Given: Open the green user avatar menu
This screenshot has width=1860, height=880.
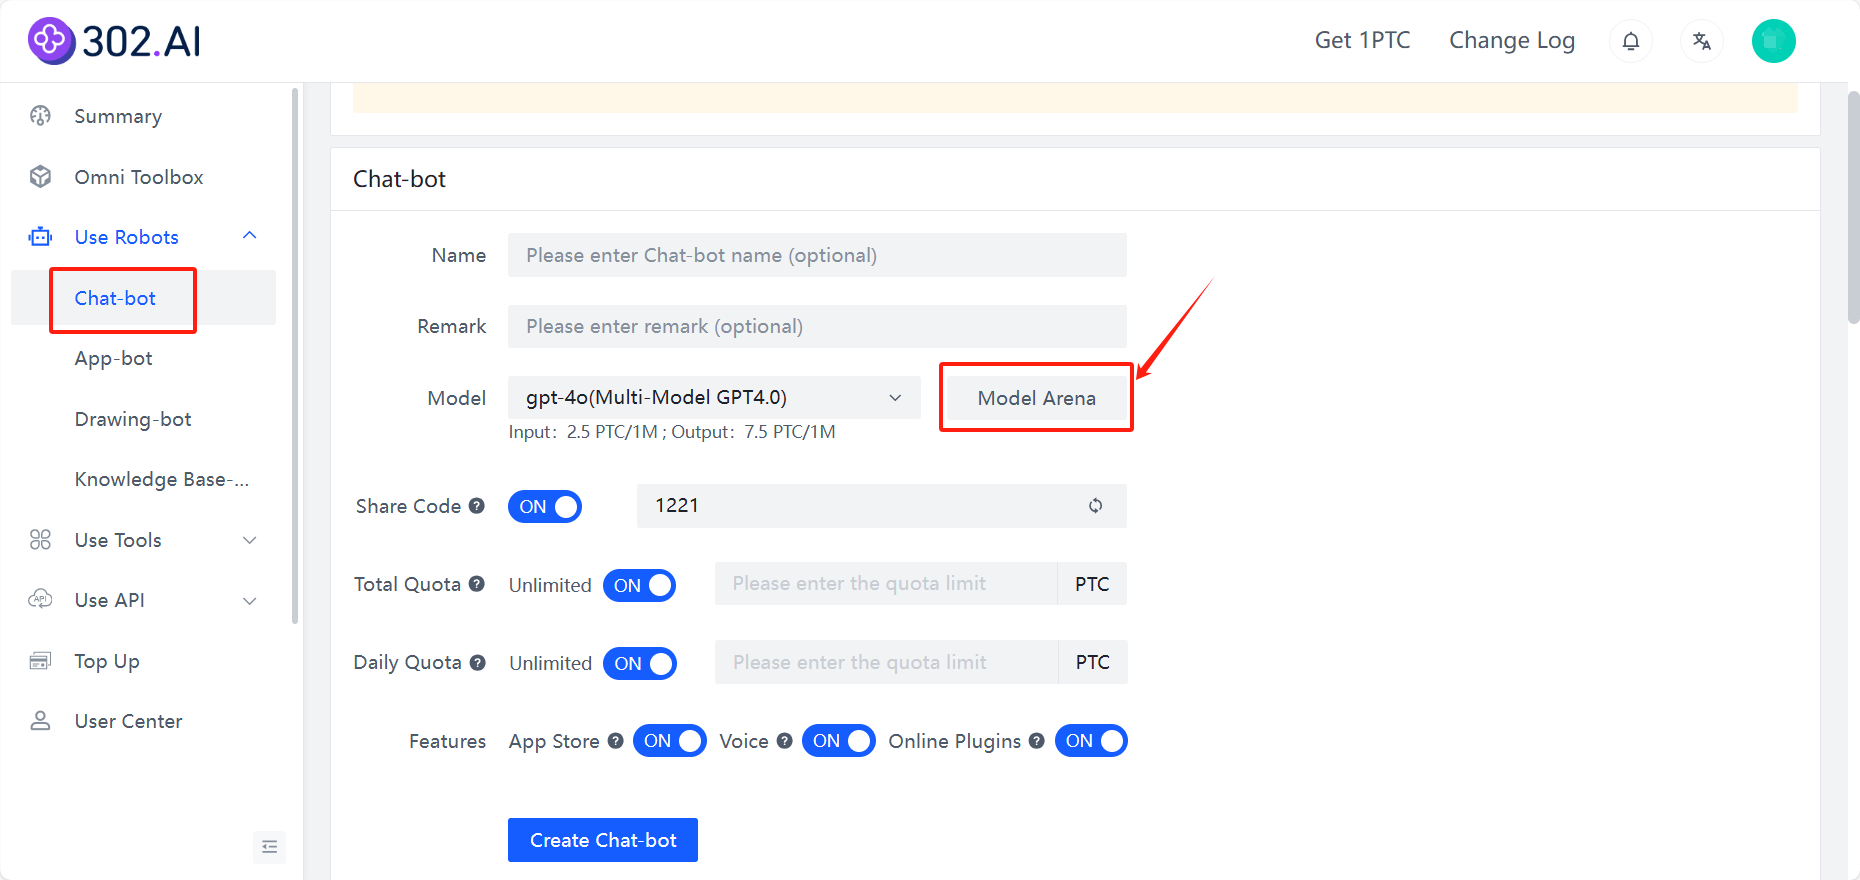Looking at the screenshot, I should point(1773,41).
